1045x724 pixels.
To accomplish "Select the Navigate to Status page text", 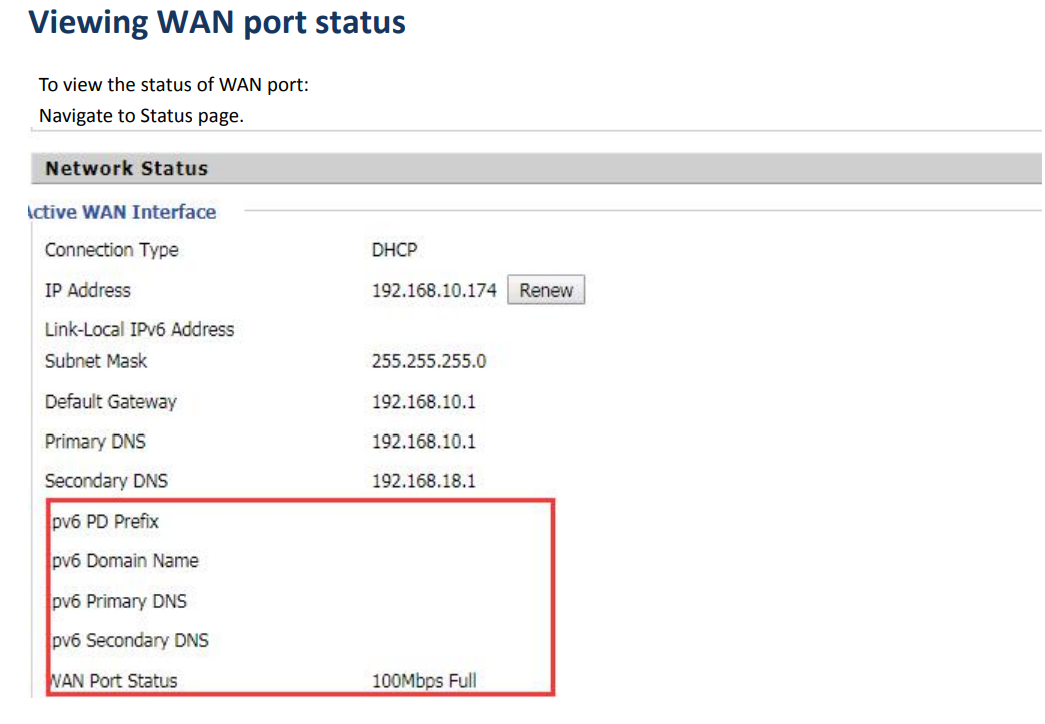I will coord(141,116).
